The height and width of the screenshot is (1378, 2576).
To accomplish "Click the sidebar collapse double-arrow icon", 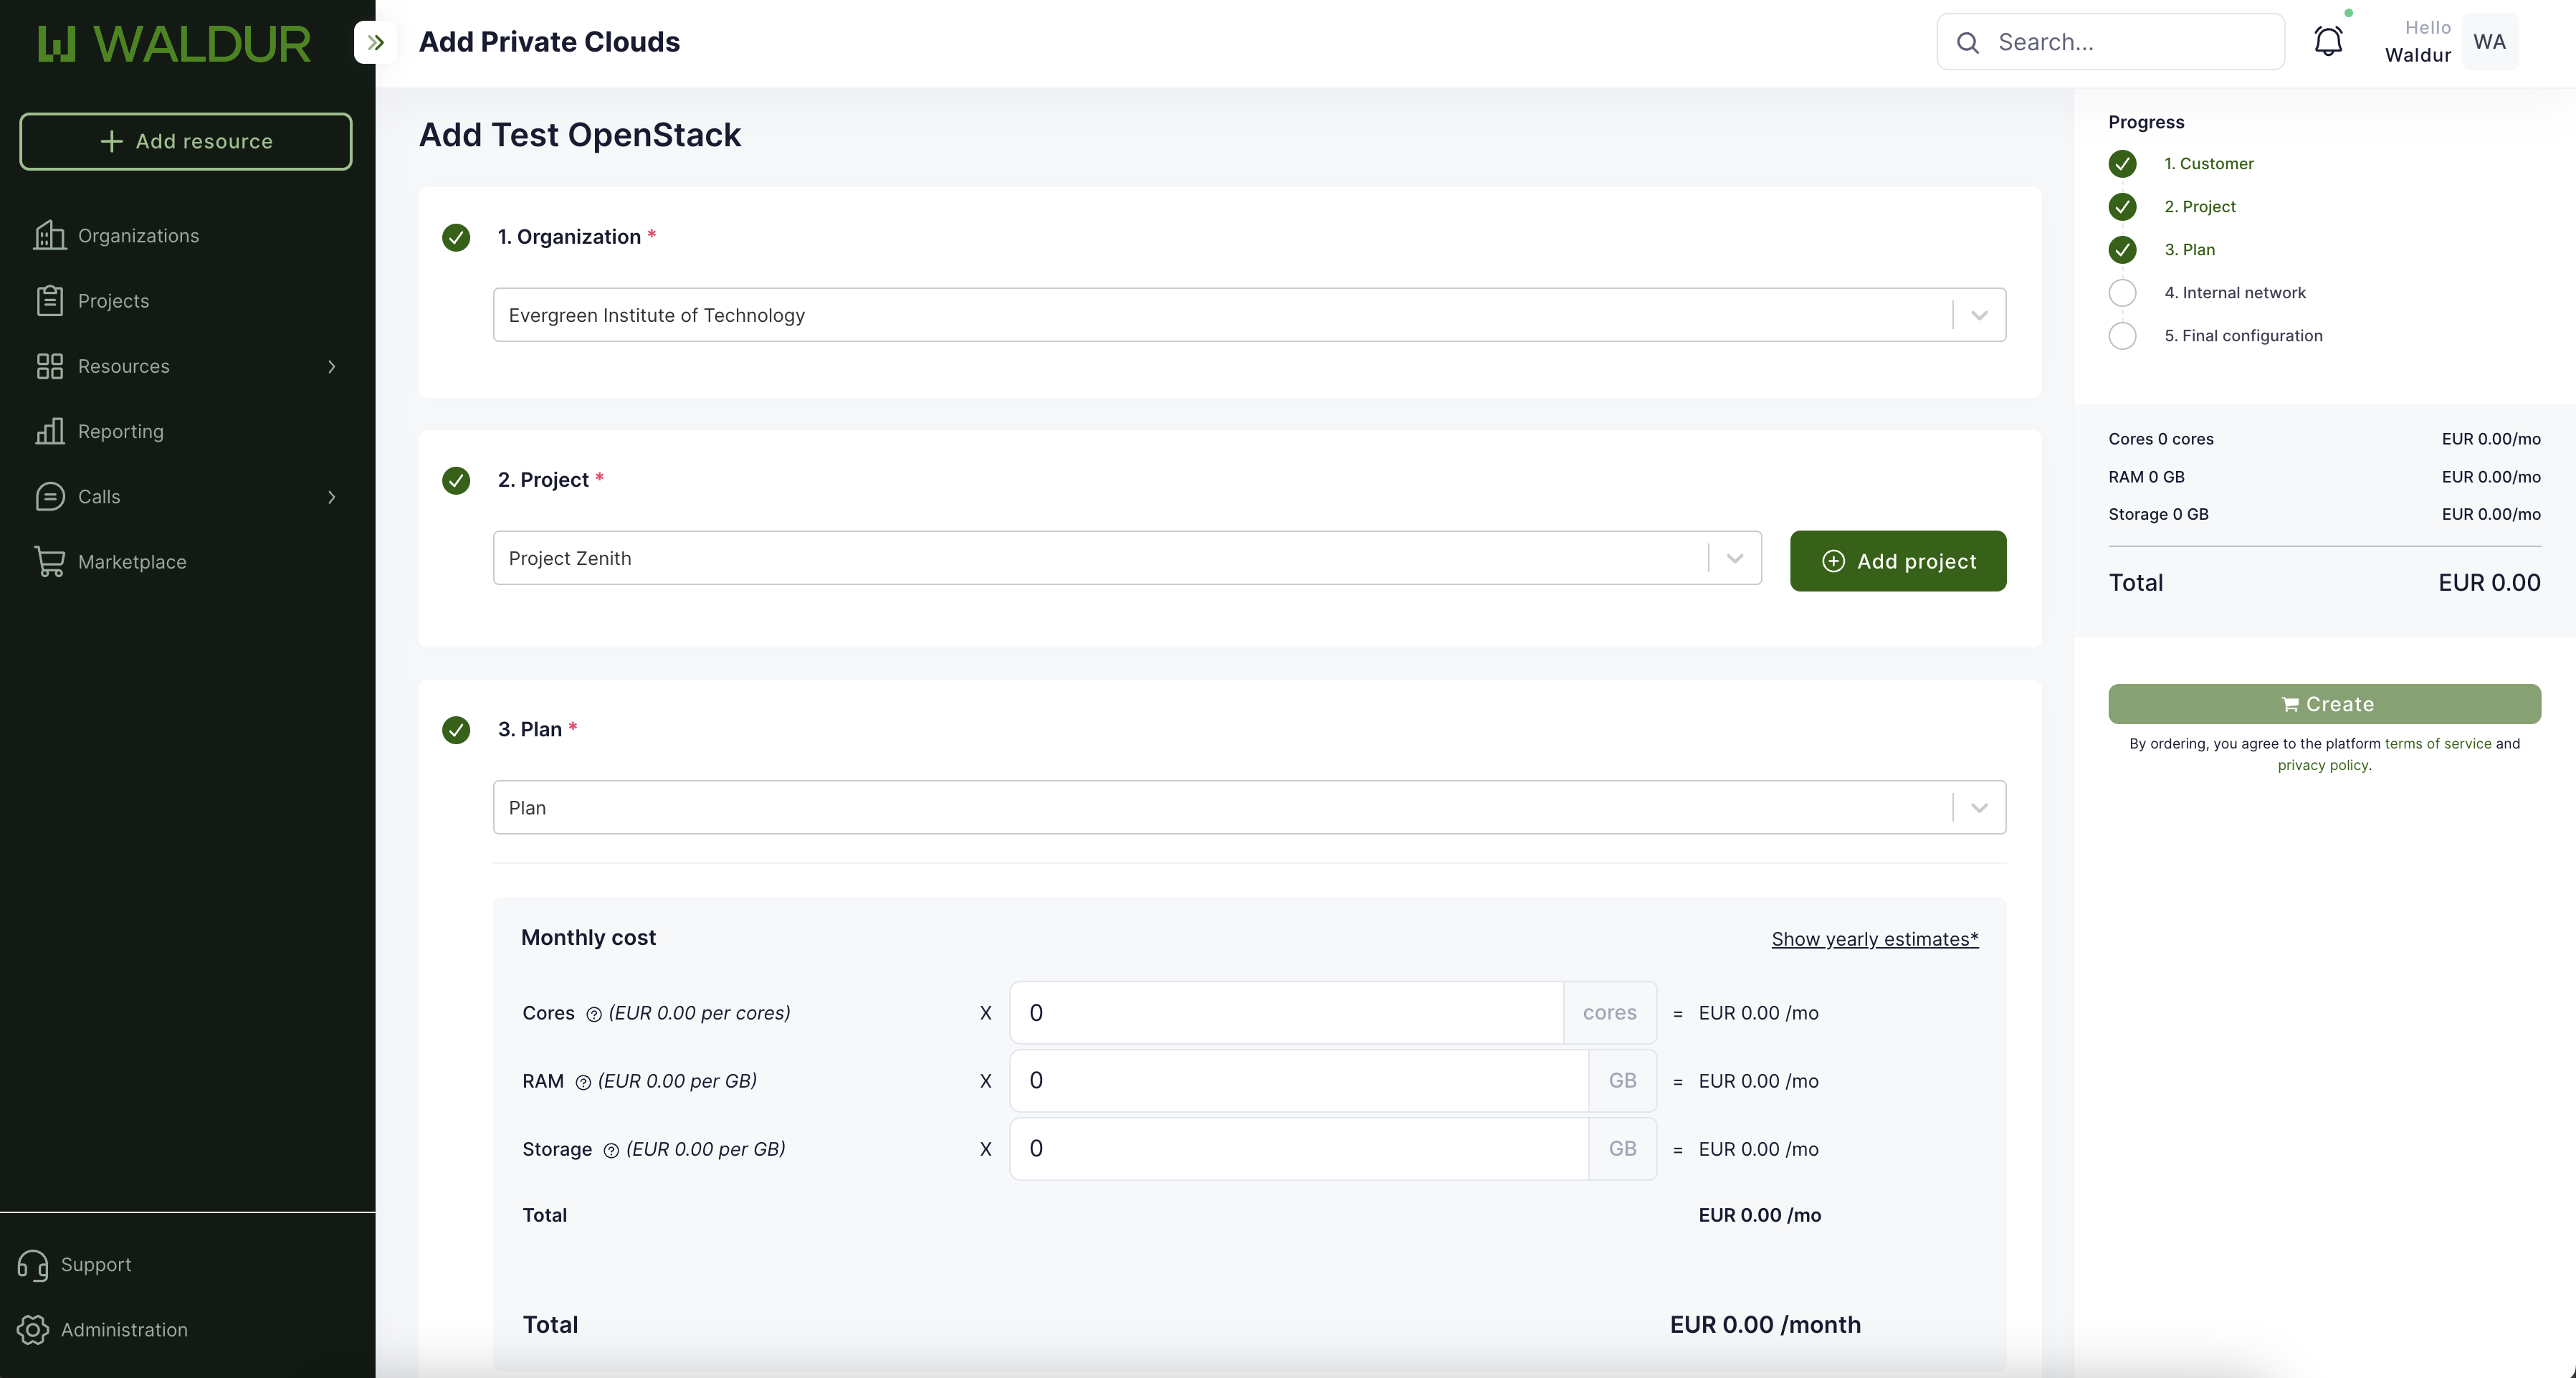I will 376,42.
